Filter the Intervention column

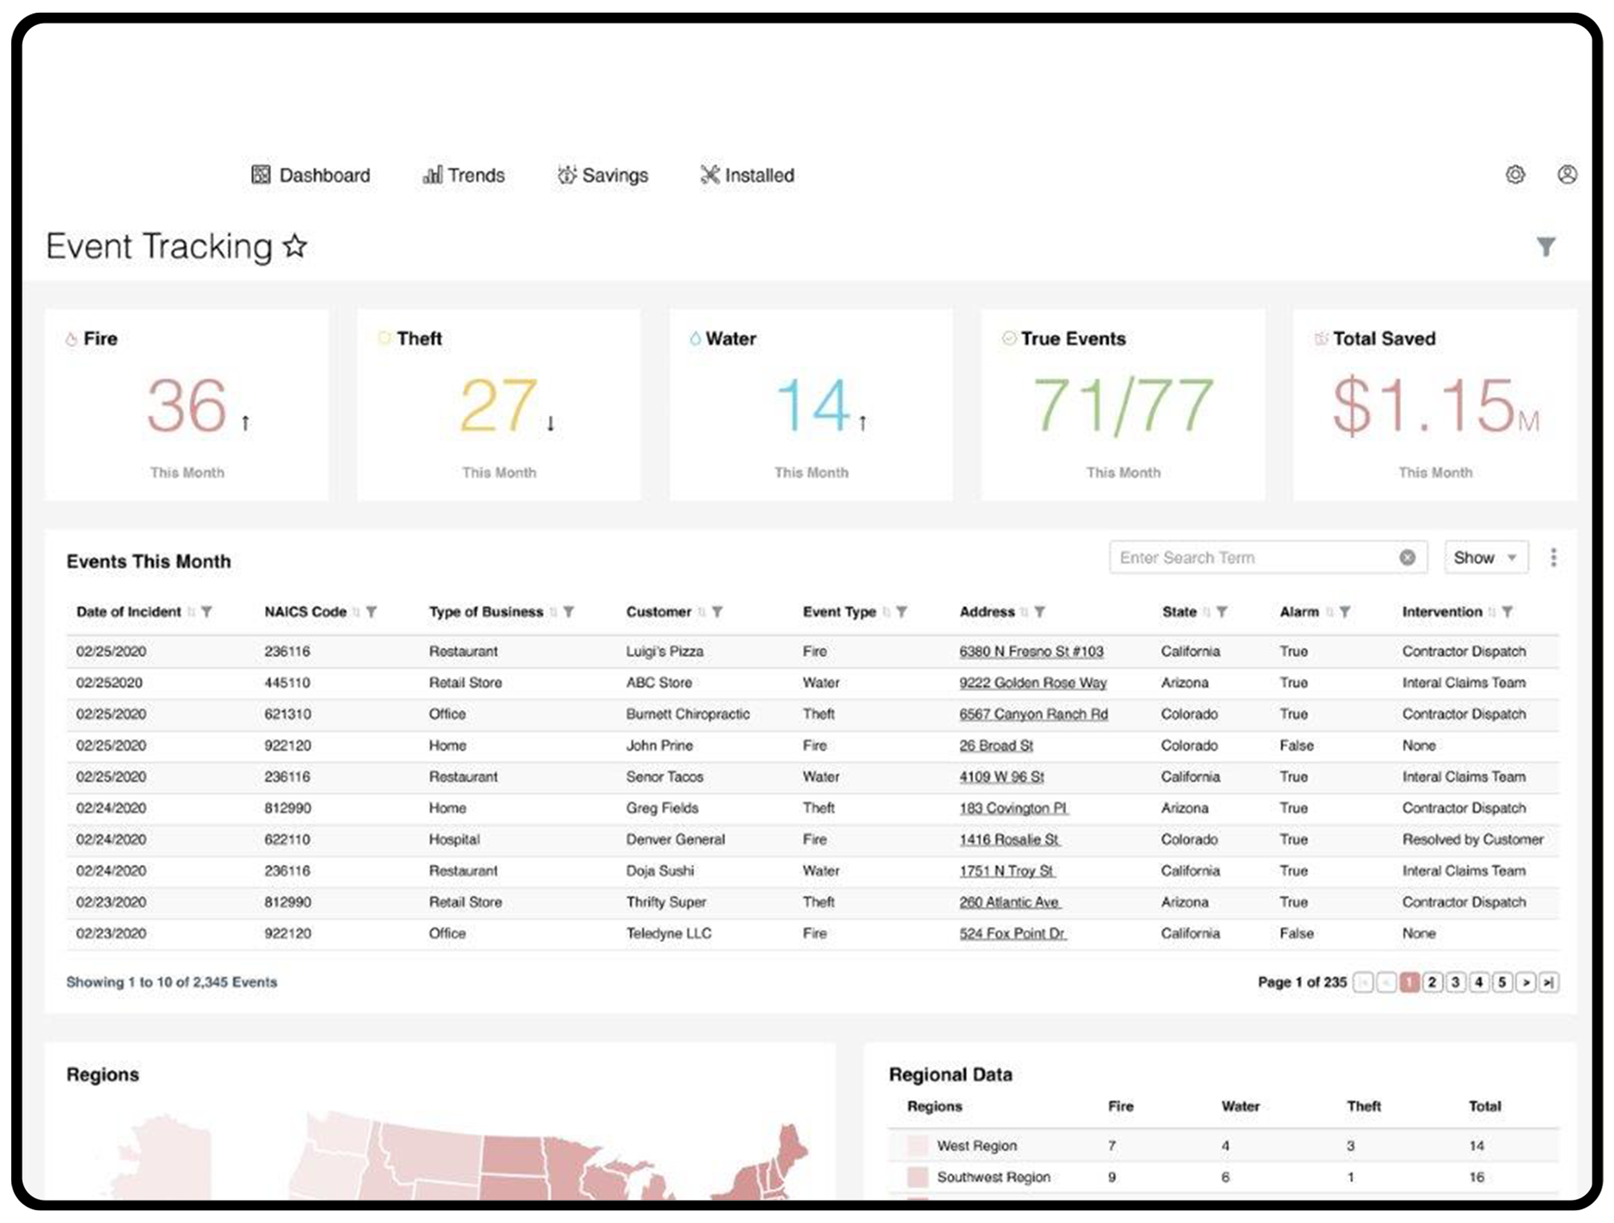point(1507,612)
